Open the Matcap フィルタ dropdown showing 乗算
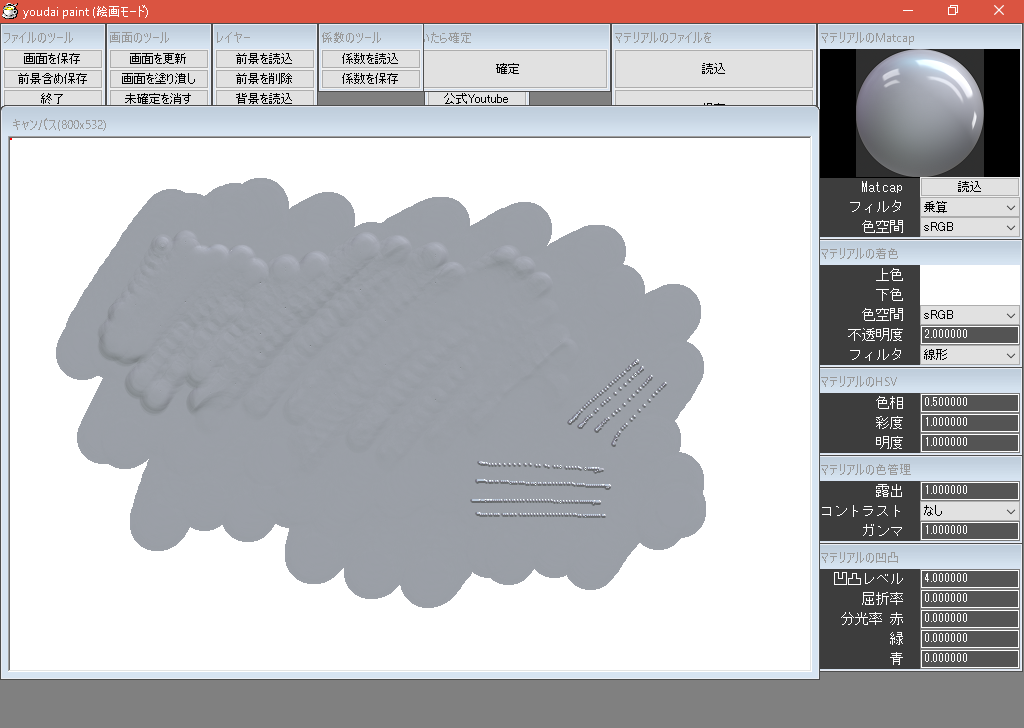Image resolution: width=1024 pixels, height=728 pixels. (969, 207)
